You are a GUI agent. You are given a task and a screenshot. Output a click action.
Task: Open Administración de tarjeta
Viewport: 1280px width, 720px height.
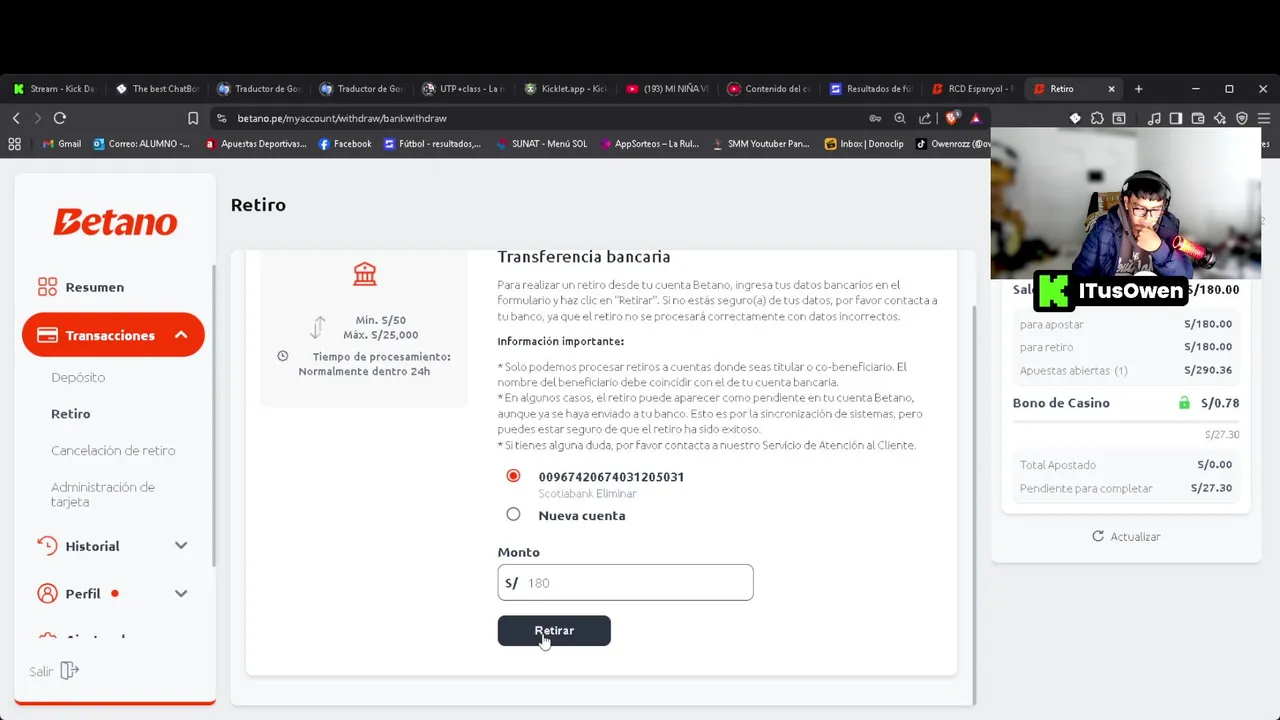pos(103,494)
